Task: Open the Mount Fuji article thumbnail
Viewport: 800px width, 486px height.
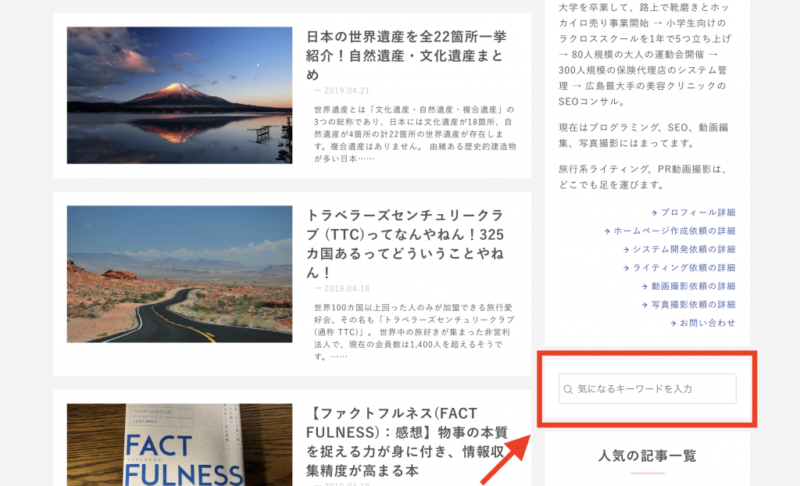Action: click(180, 95)
